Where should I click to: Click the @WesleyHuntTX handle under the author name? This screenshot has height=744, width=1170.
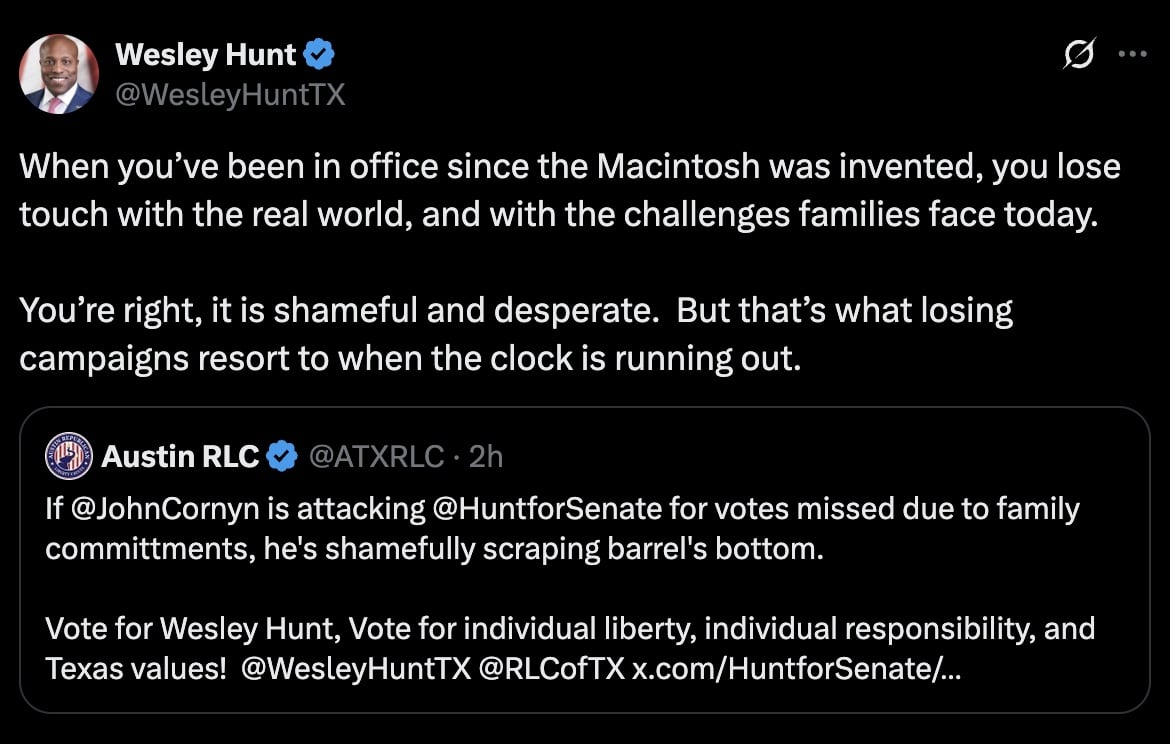[x=230, y=95]
